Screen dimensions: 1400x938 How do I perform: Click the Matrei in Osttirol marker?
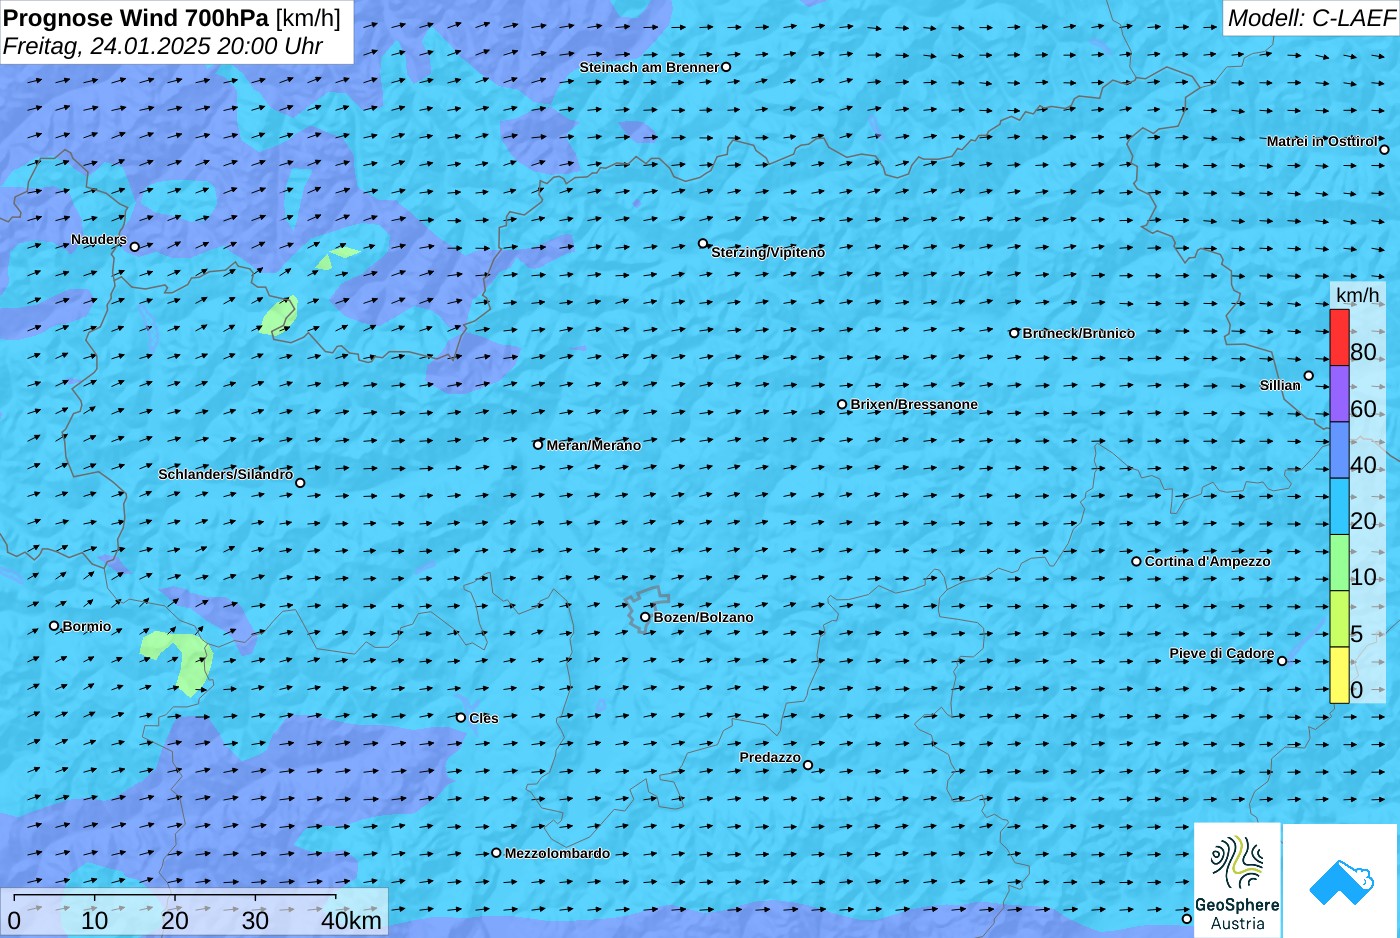(1384, 150)
